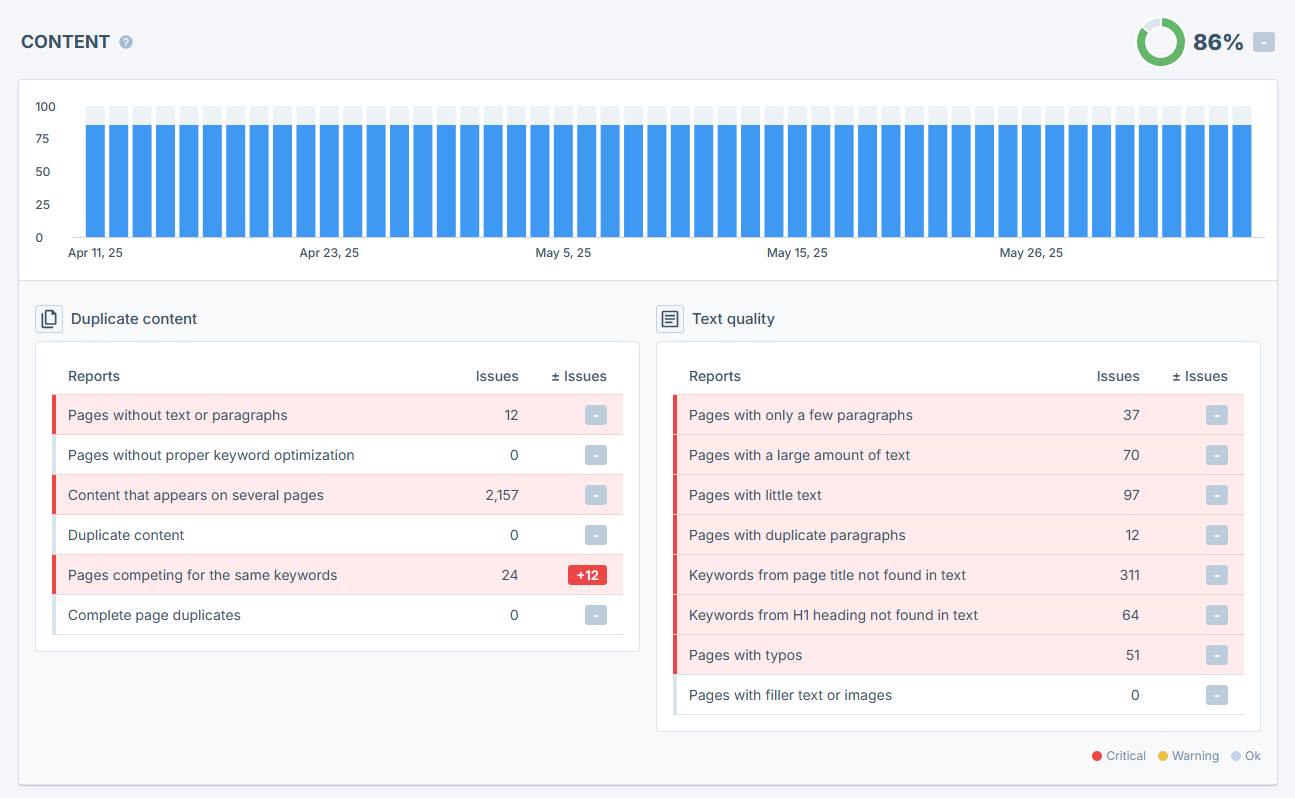Viewport: 1295px width, 798px height.
Task: Click the red +12 issues badge
Action: tap(587, 575)
